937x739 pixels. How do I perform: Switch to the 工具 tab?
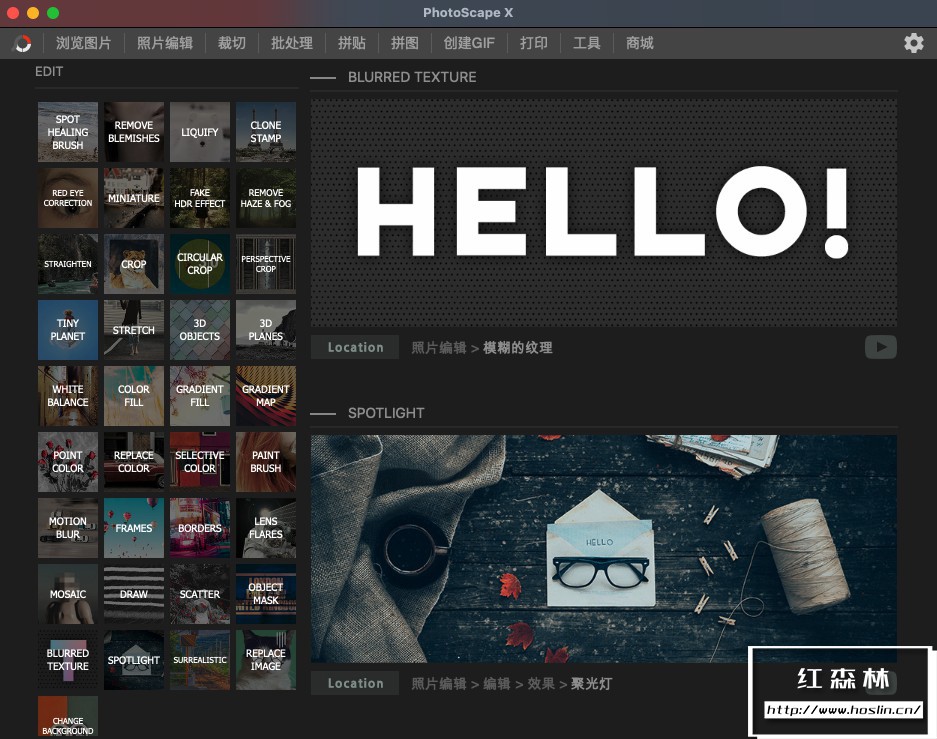point(587,43)
